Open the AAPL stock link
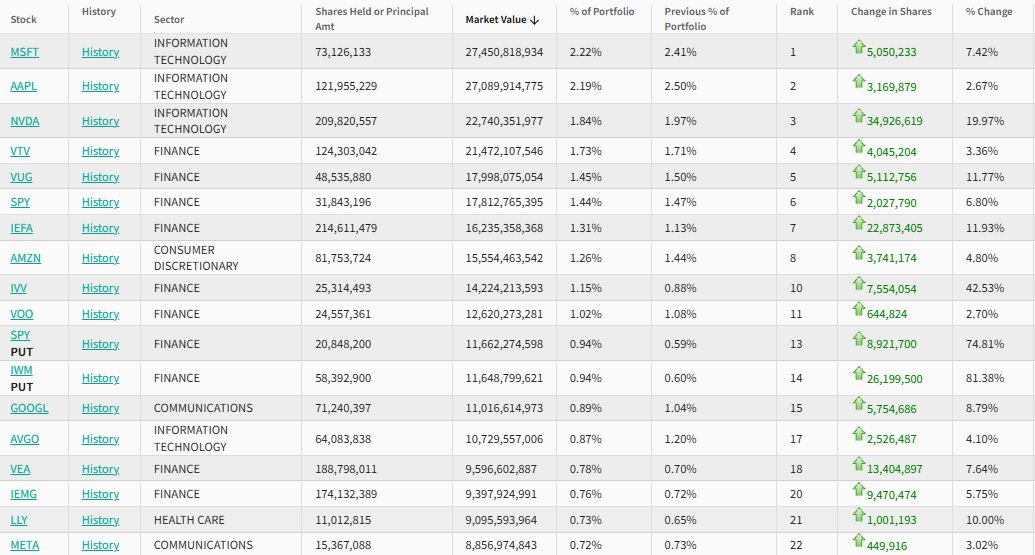The height and width of the screenshot is (555, 1035). click(x=24, y=86)
